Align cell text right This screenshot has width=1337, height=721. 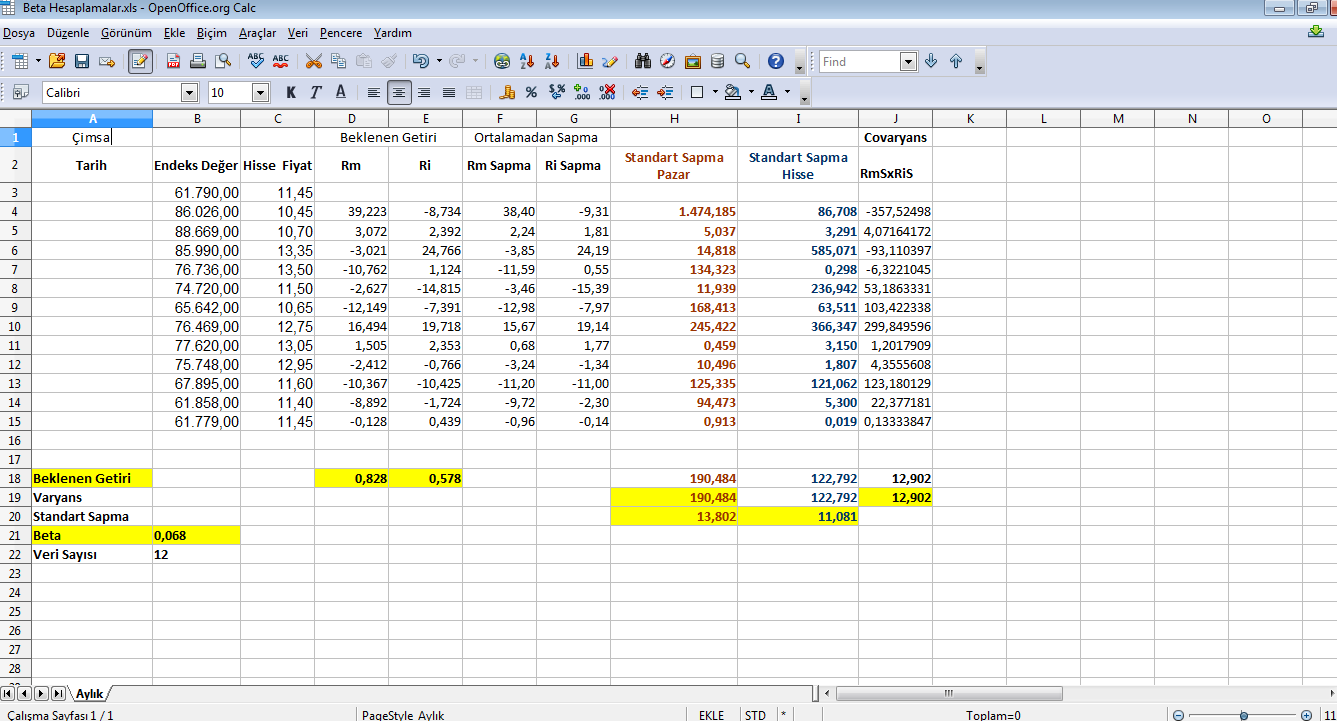[424, 92]
